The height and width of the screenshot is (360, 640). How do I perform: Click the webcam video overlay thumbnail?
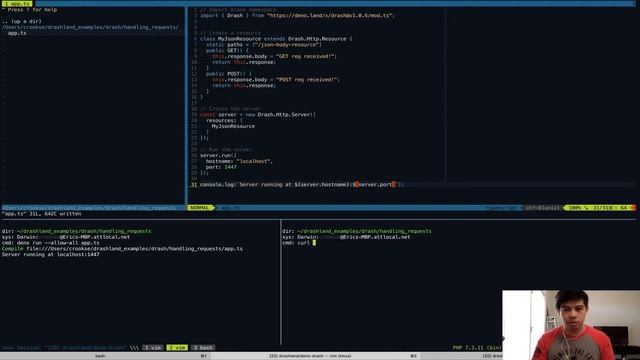pos(571,325)
